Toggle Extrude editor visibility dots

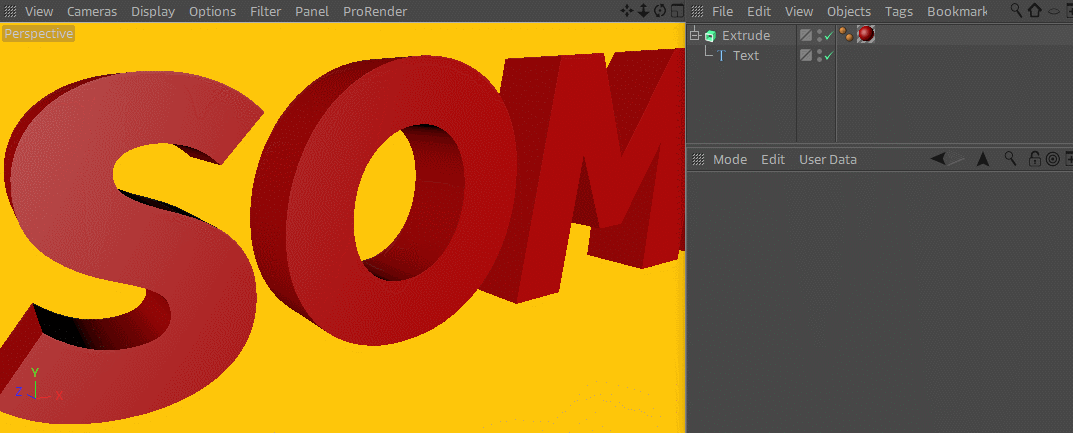(819, 36)
